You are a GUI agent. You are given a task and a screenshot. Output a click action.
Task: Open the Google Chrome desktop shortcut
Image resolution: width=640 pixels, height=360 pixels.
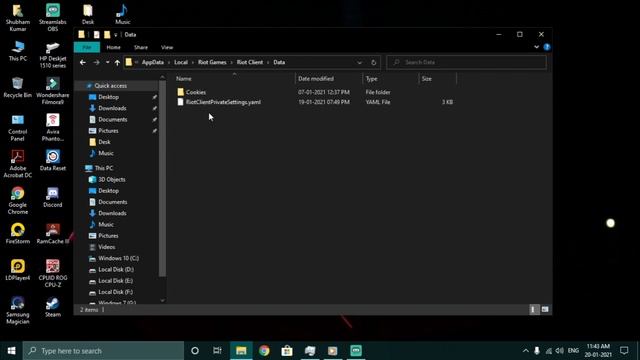(x=18, y=200)
